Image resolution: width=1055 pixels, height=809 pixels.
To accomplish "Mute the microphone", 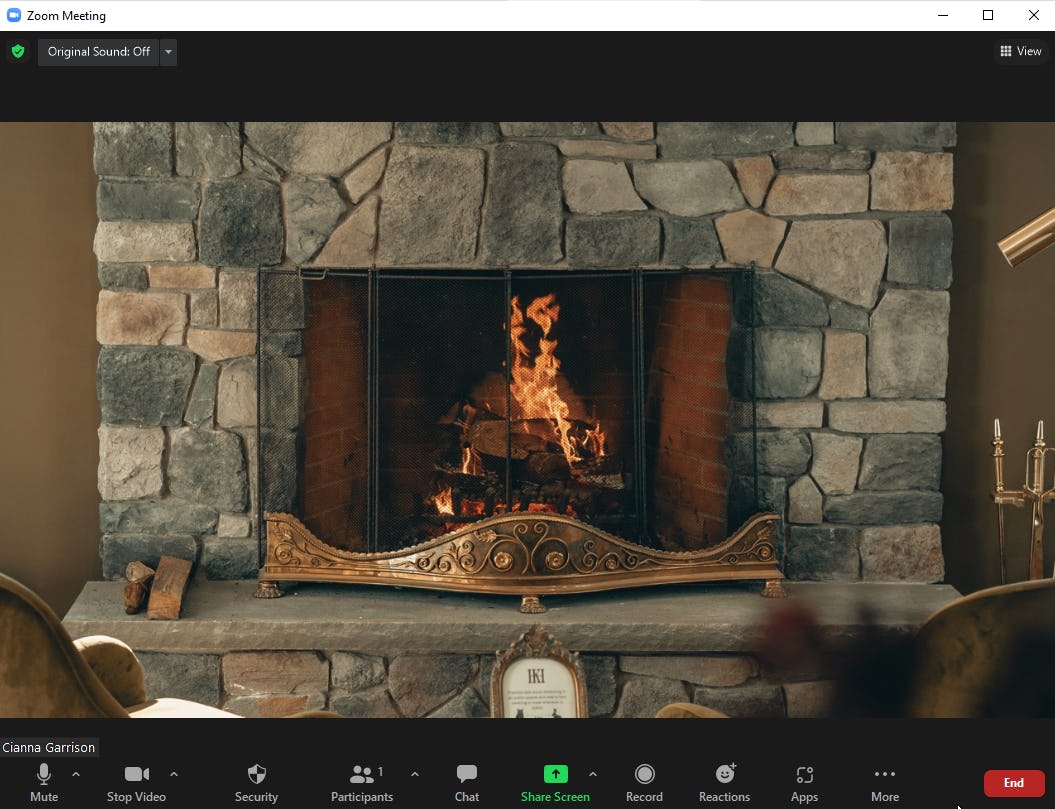I will coord(43,780).
